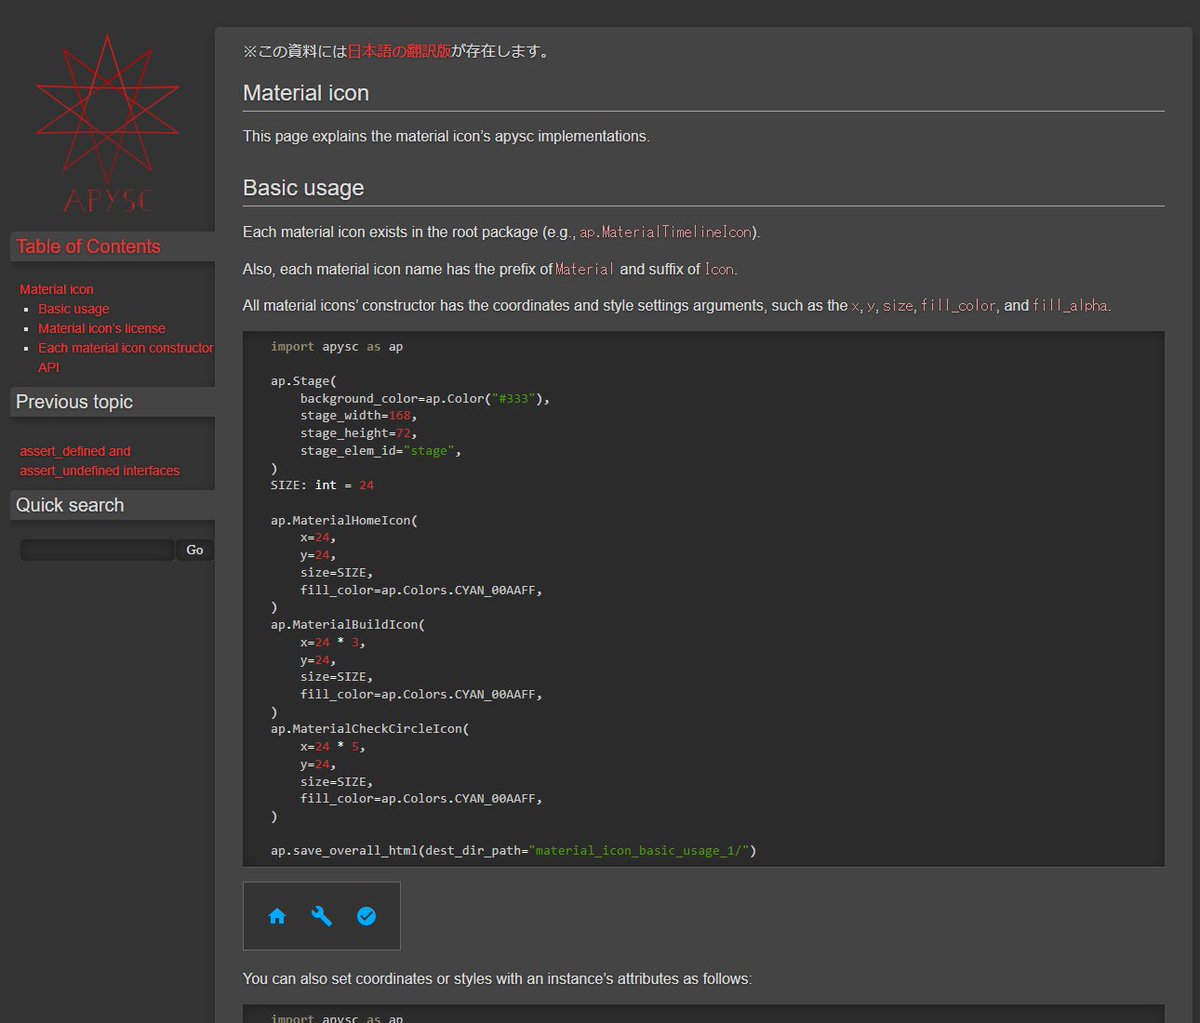Click the cyan home icon in the stage
This screenshot has height=1023, width=1200.
pyautogui.click(x=277, y=916)
